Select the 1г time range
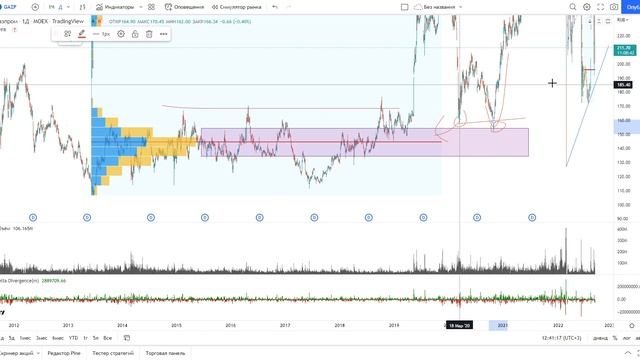This screenshot has width=640, height=360. pyautogui.click(x=86, y=338)
